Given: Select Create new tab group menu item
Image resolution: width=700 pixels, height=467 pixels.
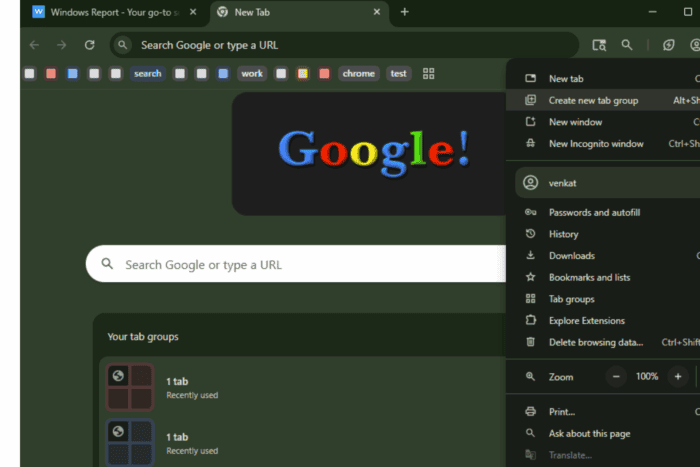Looking at the screenshot, I should [603, 100].
